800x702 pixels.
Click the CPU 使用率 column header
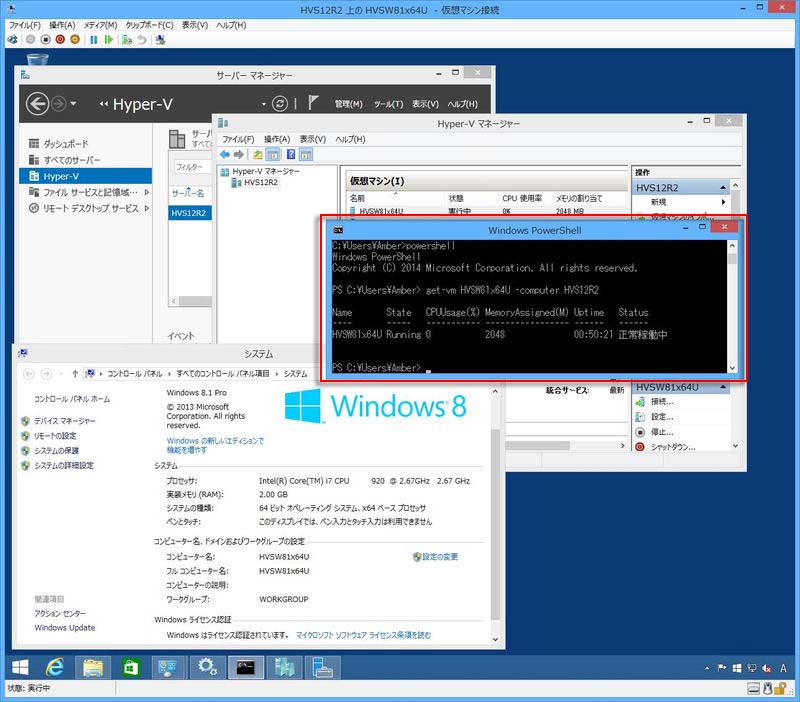coord(522,198)
